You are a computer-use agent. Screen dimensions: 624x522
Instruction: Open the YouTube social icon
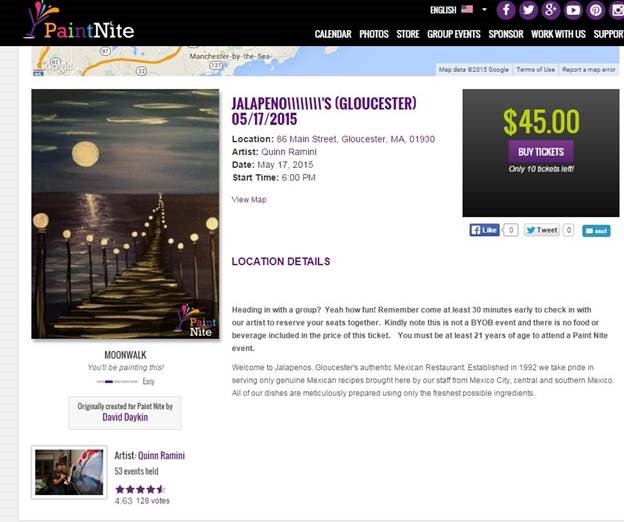coord(573,10)
